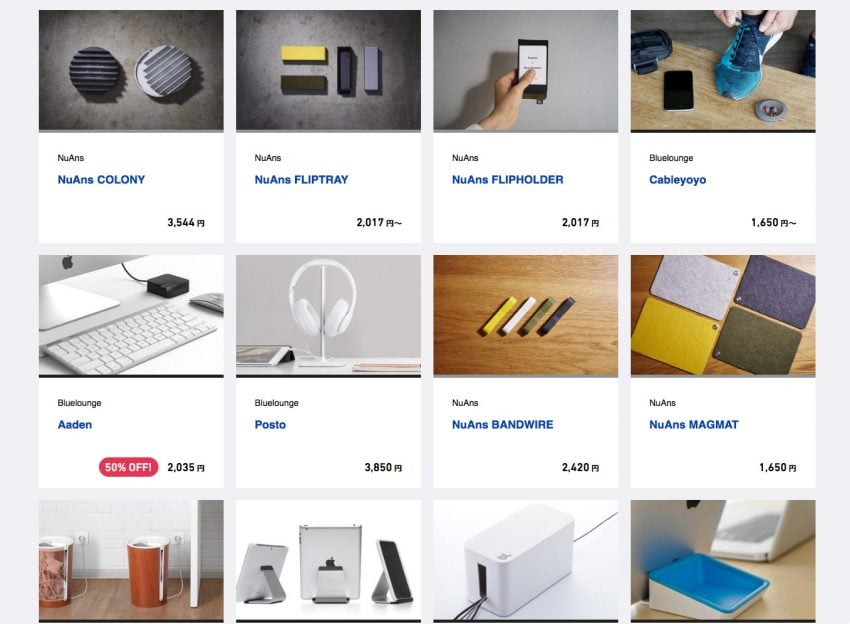Select the hand holding phone FLIPHOLDER image
This screenshot has width=850, height=624.
[526, 71]
